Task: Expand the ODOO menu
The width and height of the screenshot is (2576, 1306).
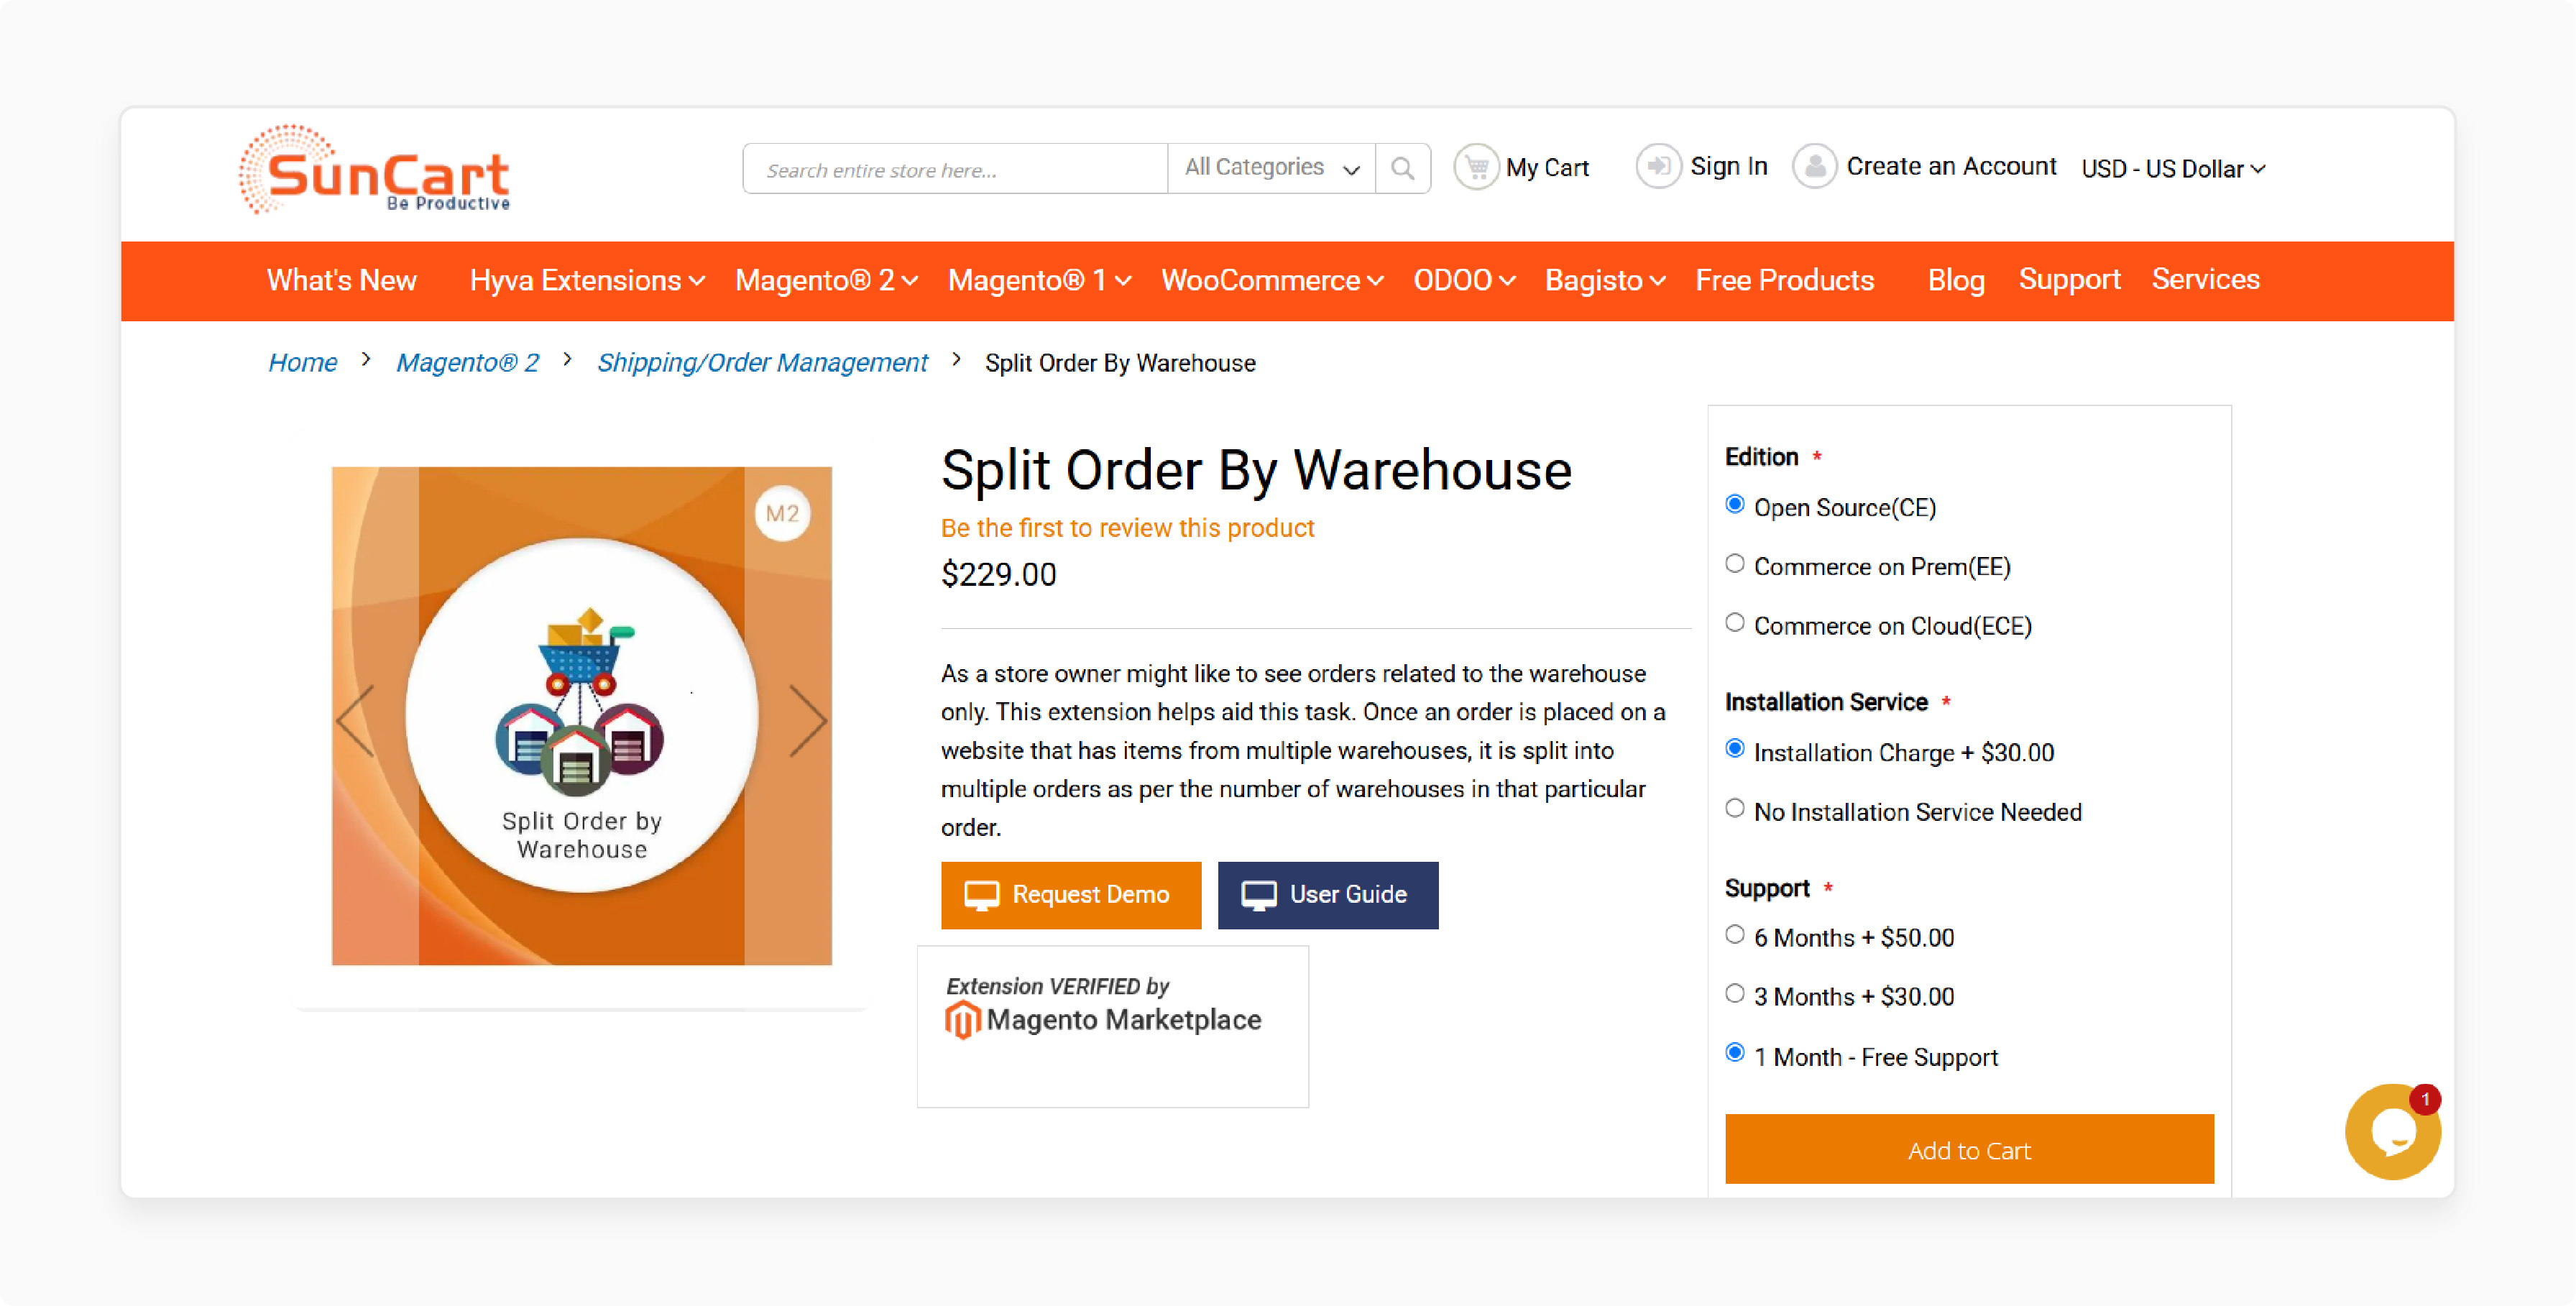Action: pos(1464,281)
